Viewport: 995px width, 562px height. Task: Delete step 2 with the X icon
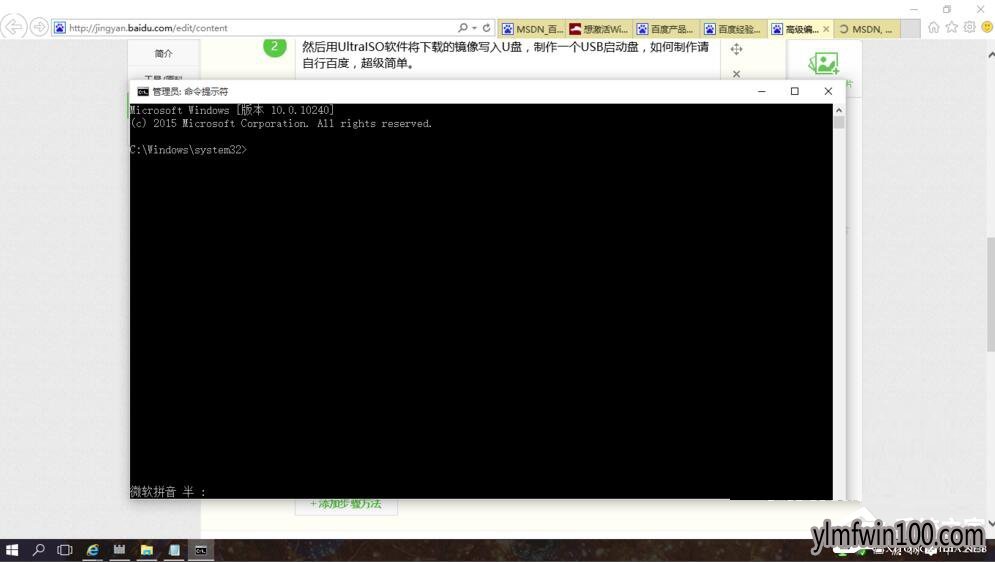coord(736,74)
